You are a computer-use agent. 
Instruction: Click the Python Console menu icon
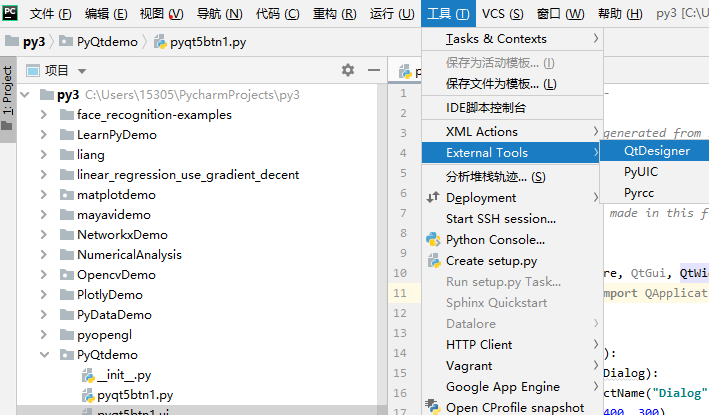(433, 240)
